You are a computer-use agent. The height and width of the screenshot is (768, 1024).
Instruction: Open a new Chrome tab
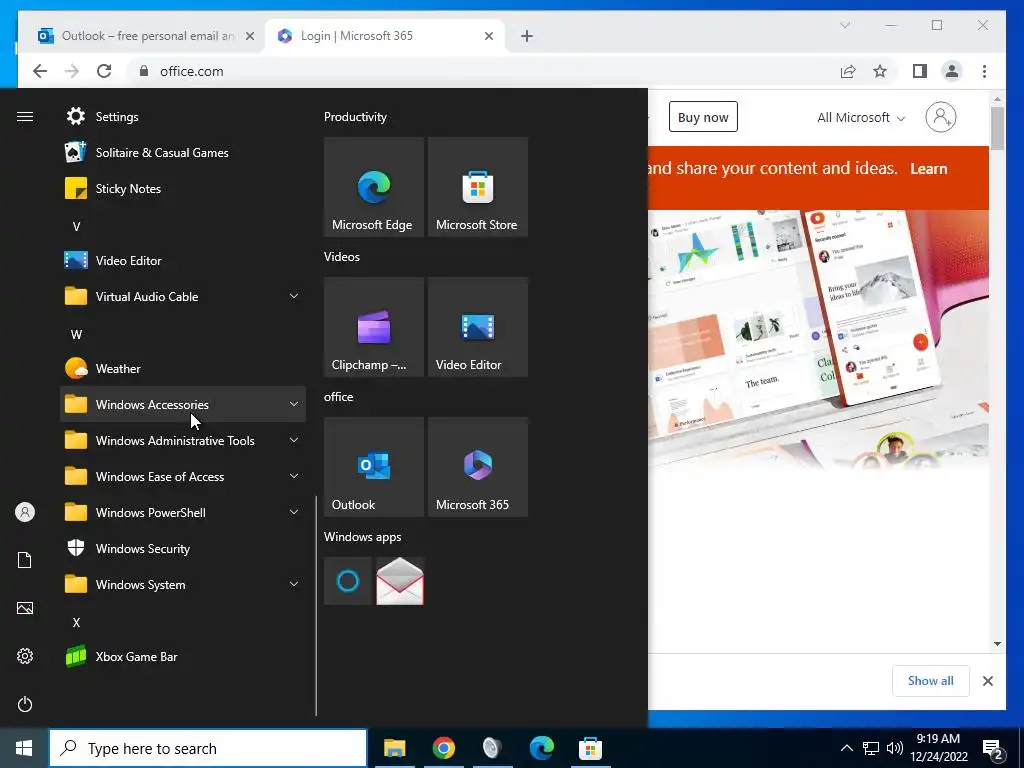click(x=526, y=36)
